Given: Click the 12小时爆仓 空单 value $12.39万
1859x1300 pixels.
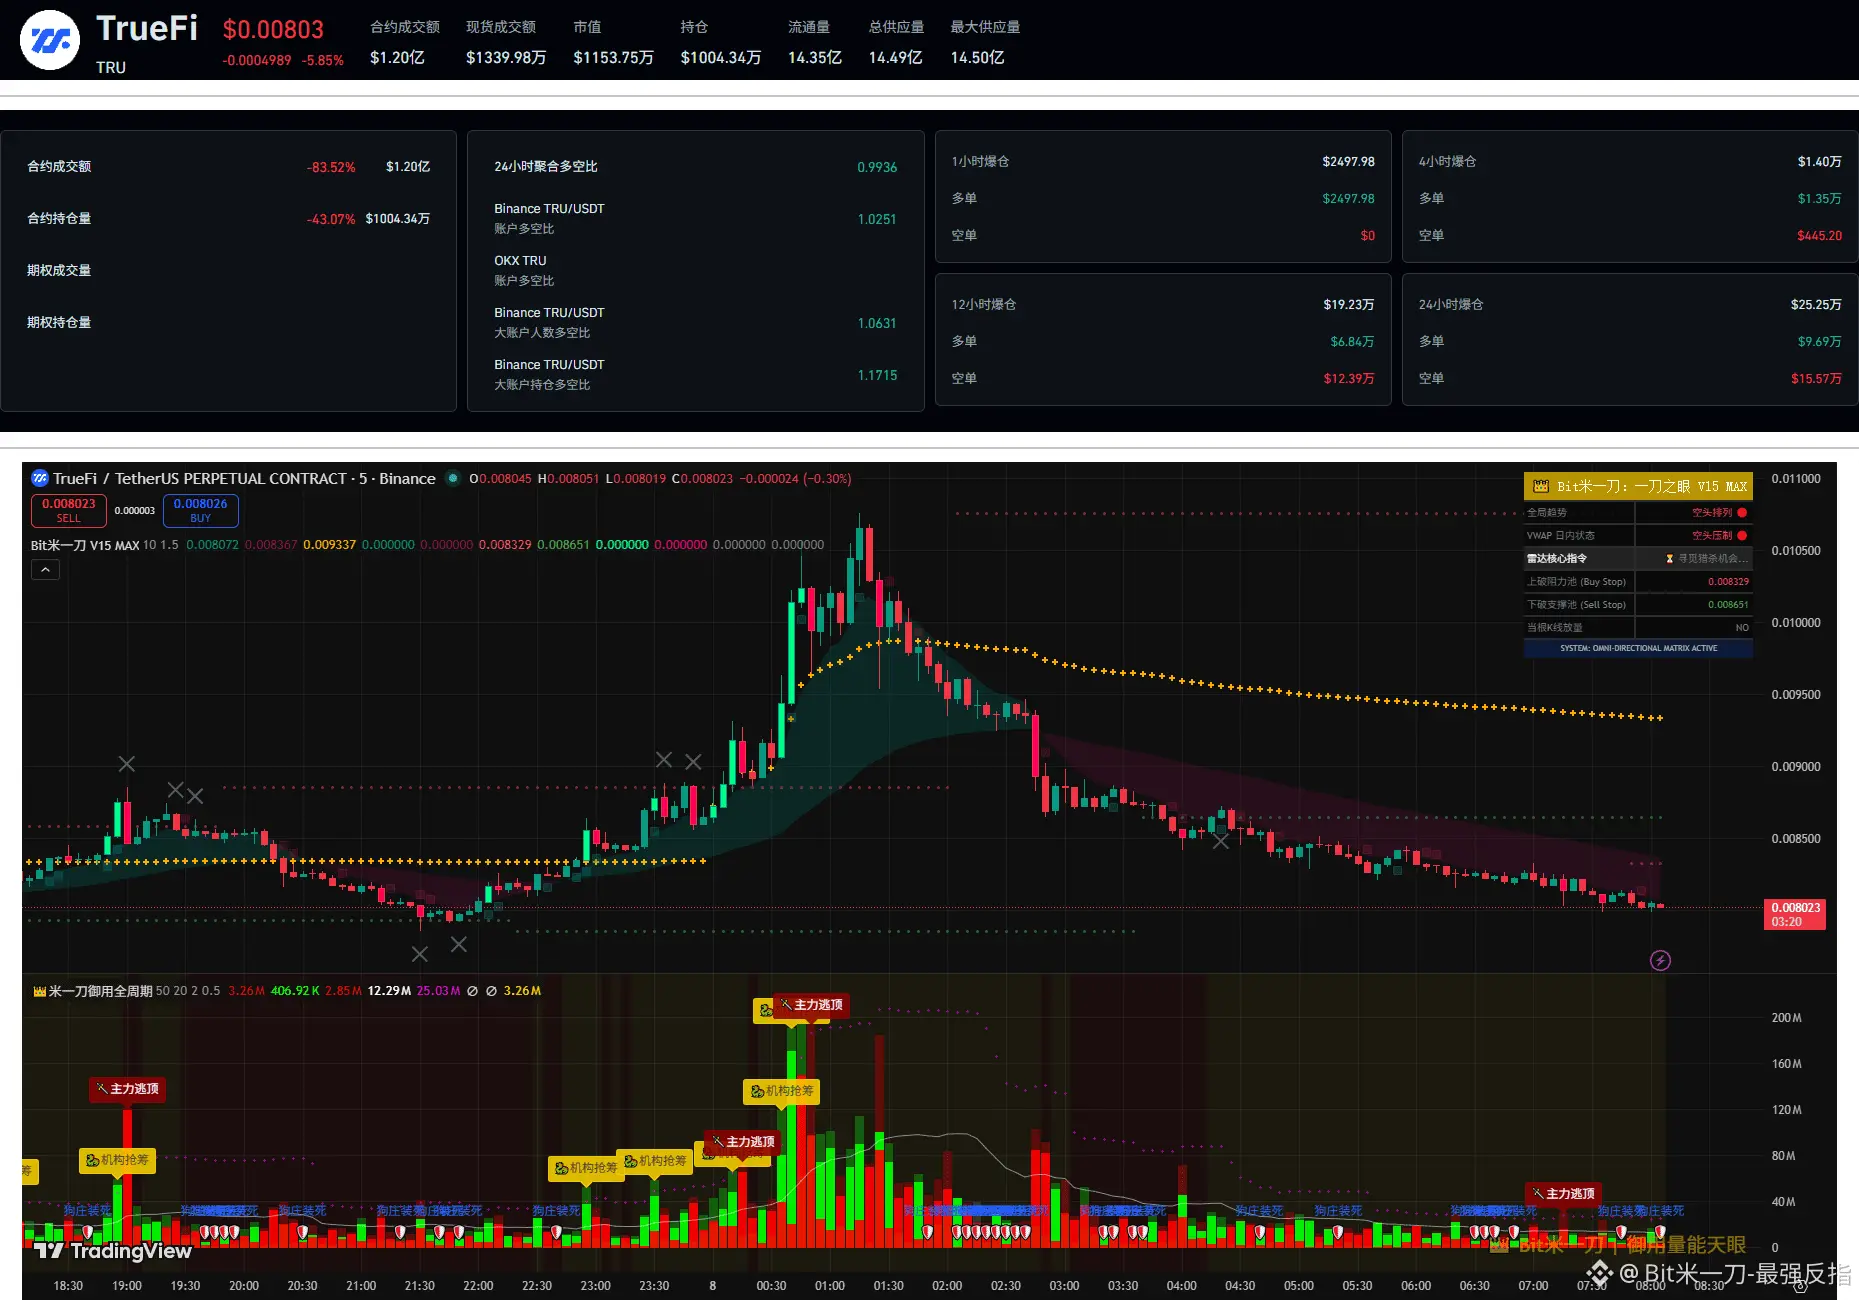Looking at the screenshot, I should click(1349, 379).
